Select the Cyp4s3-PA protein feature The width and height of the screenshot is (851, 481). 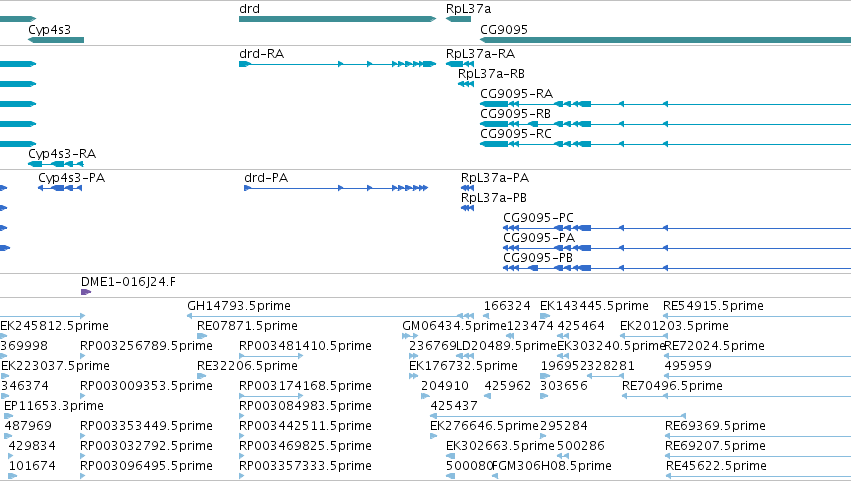[60, 188]
